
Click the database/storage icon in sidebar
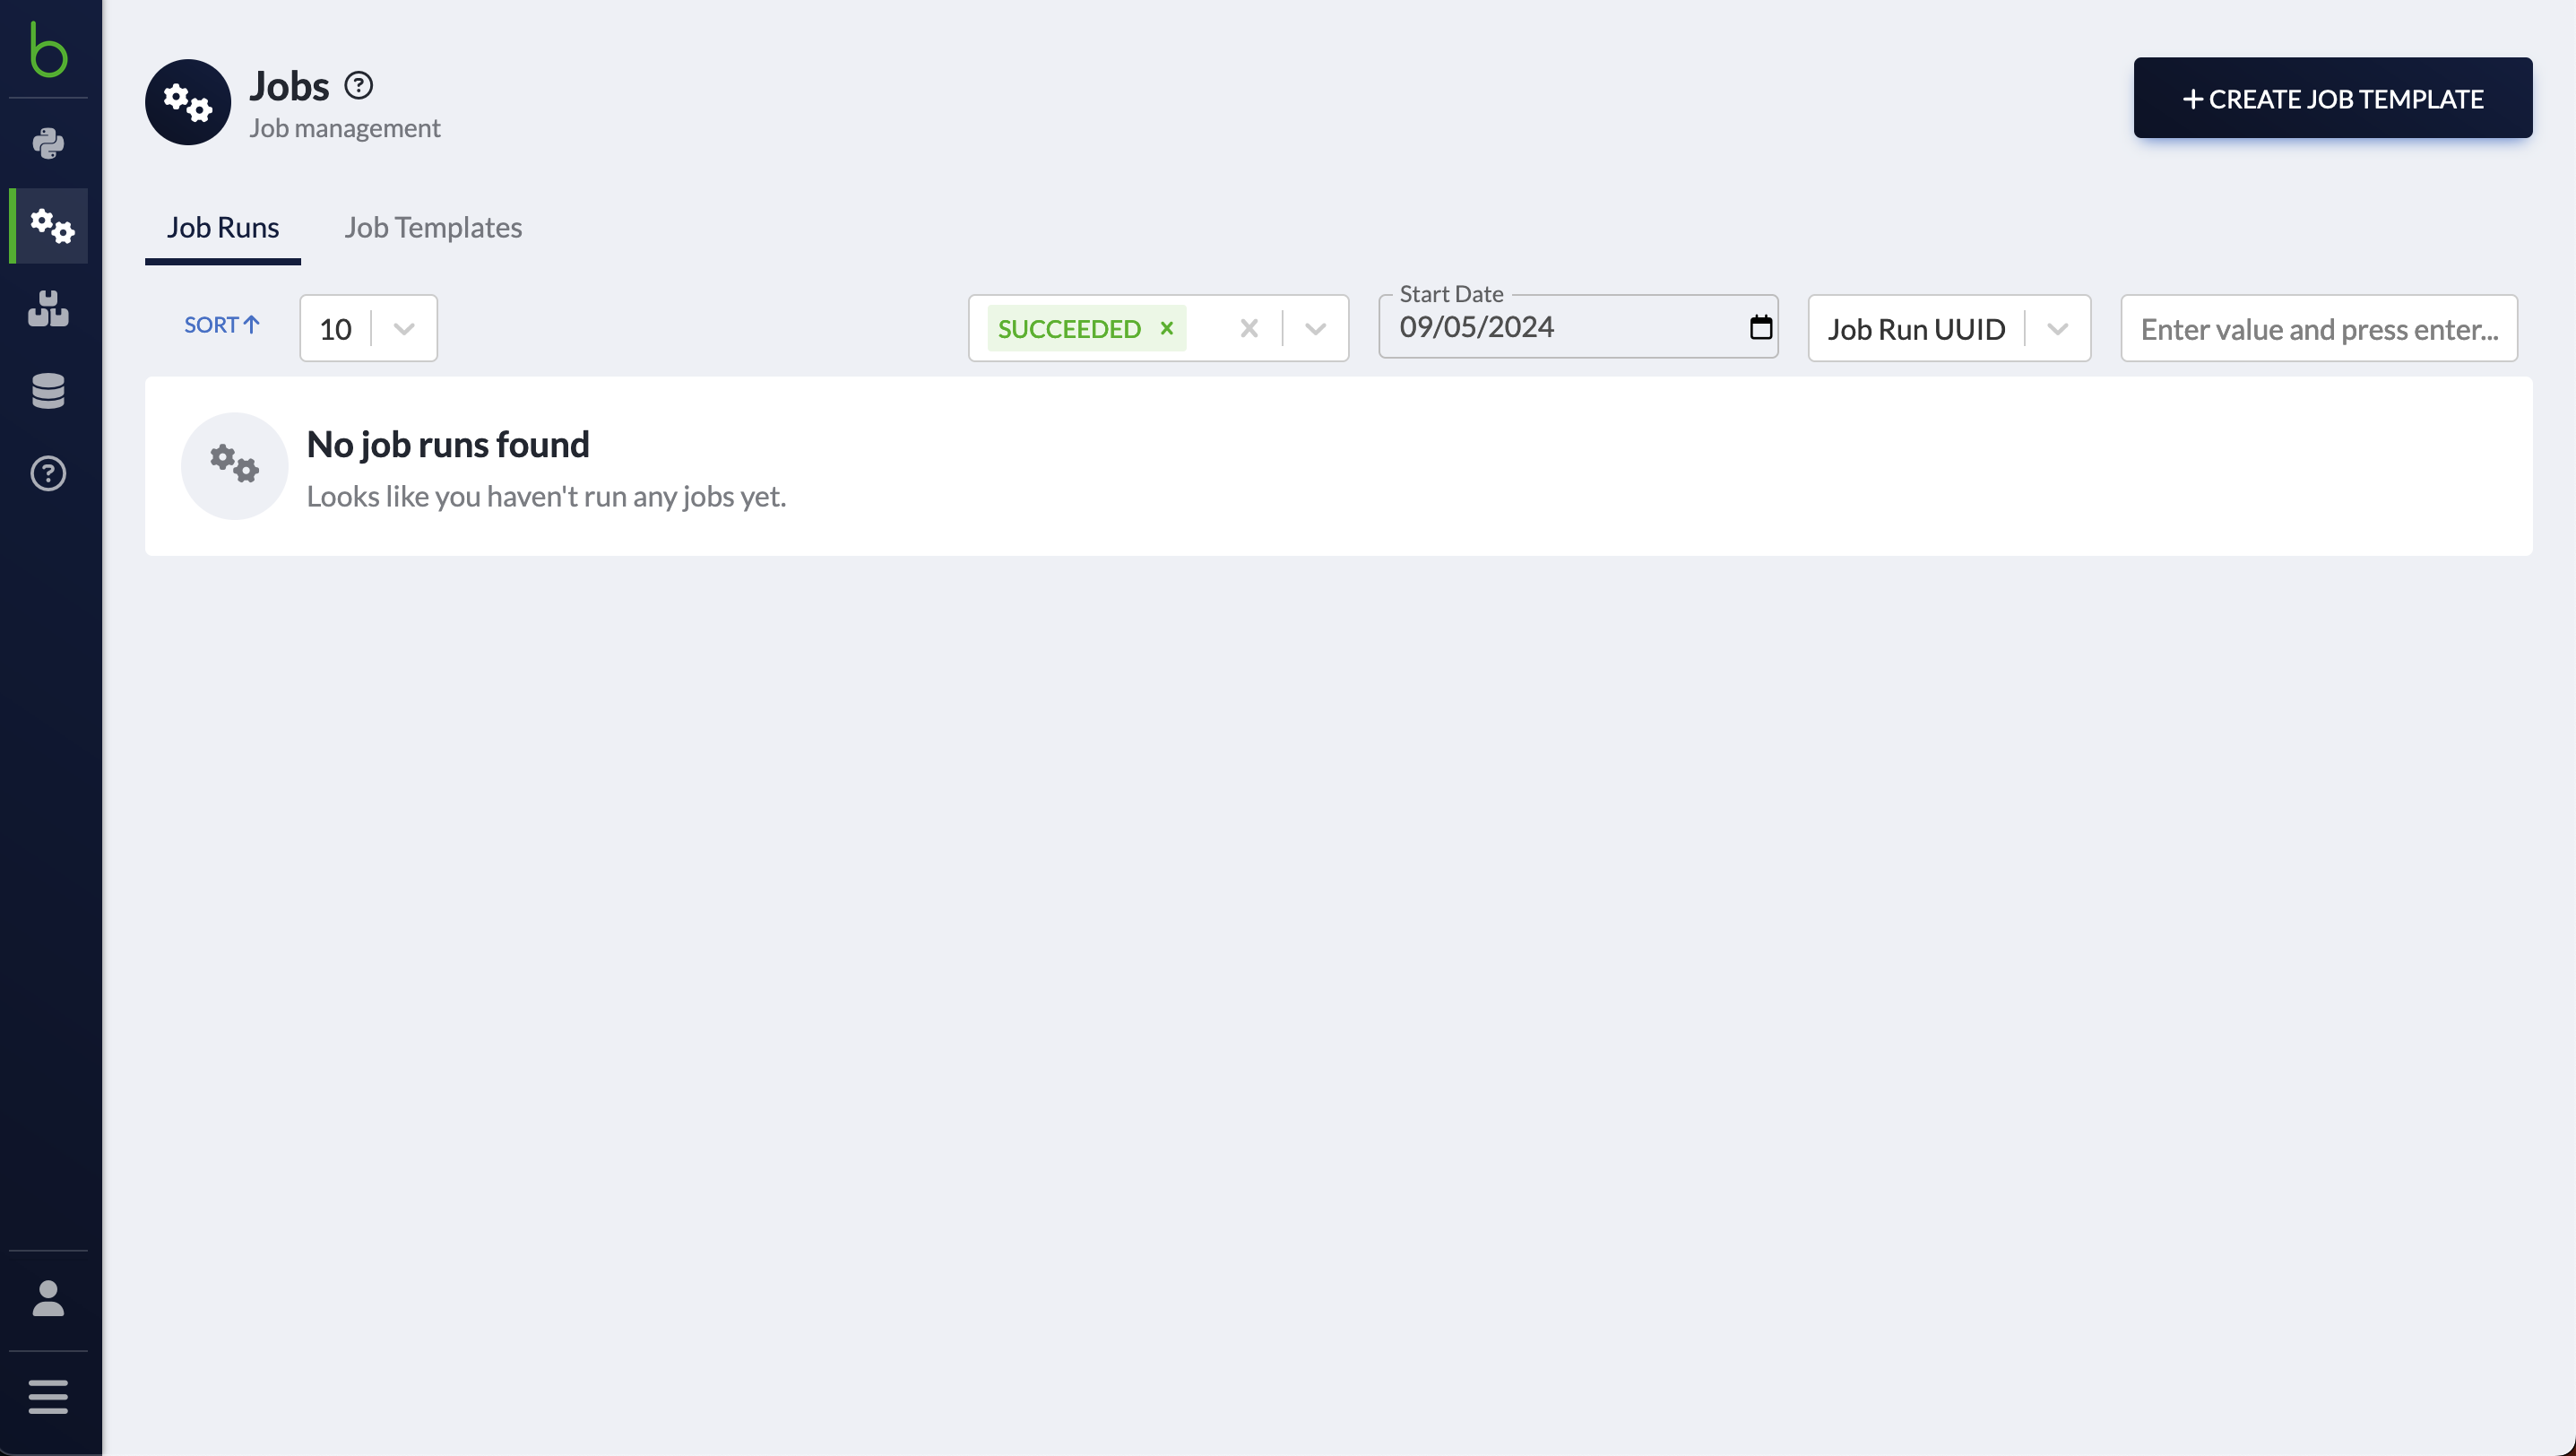coord(48,389)
